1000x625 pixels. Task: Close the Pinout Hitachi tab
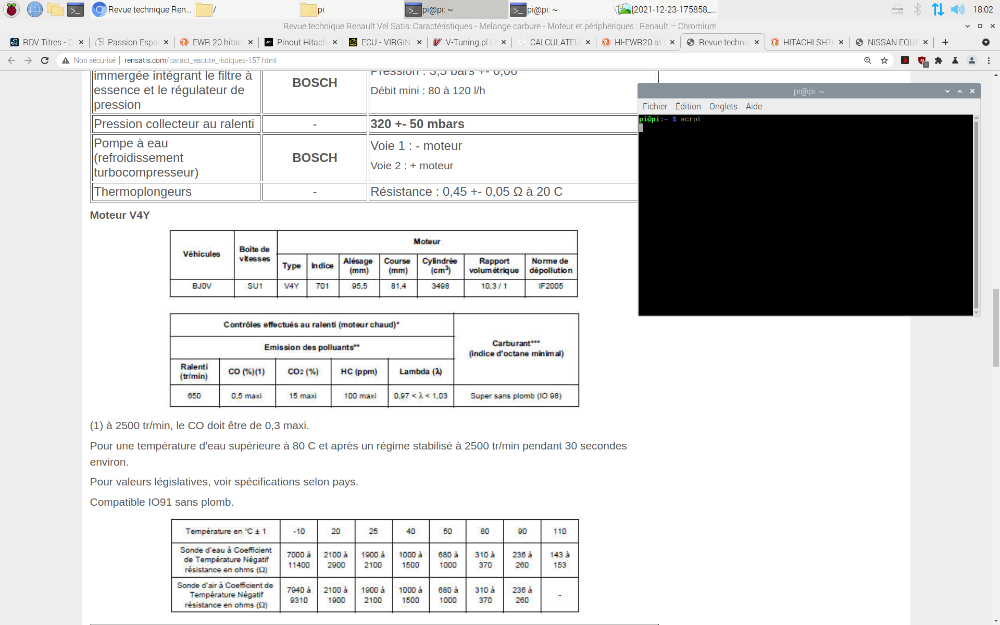coord(336,43)
